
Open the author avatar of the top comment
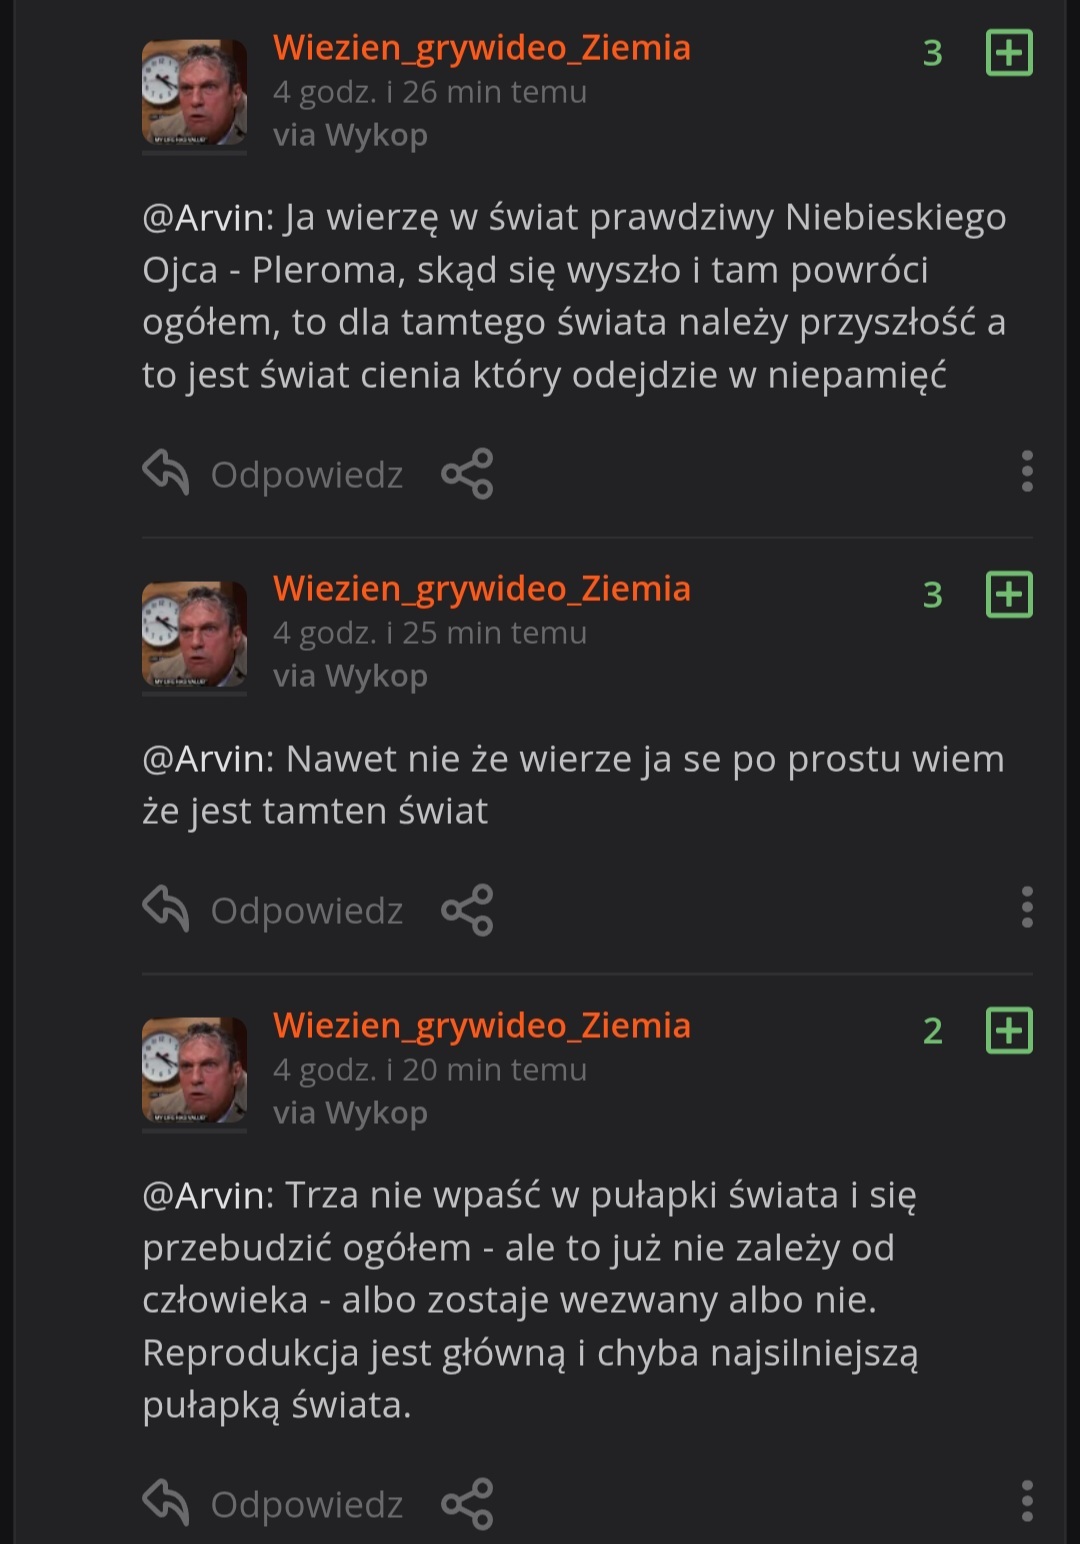pyautogui.click(x=194, y=93)
